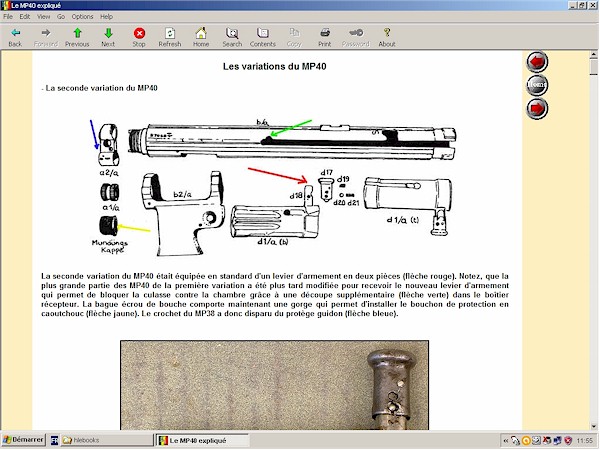Click the d1/a (t) part label
The width and height of the screenshot is (600, 450).
click(x=403, y=220)
